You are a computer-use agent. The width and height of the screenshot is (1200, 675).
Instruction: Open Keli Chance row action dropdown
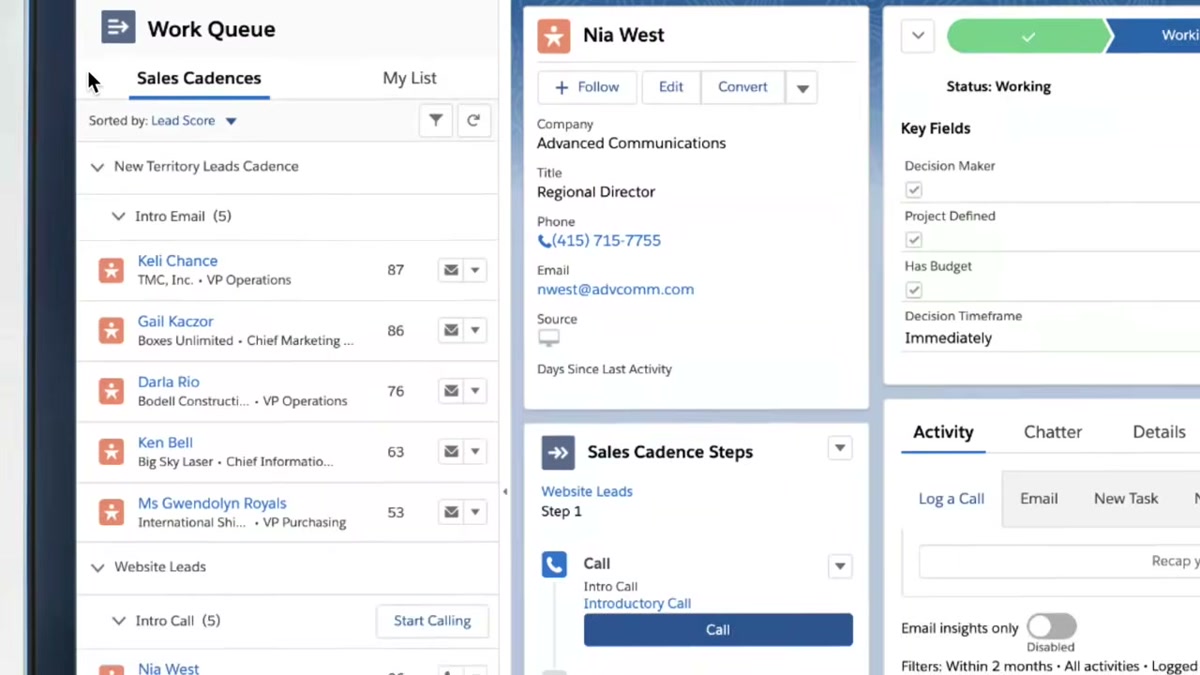(475, 270)
